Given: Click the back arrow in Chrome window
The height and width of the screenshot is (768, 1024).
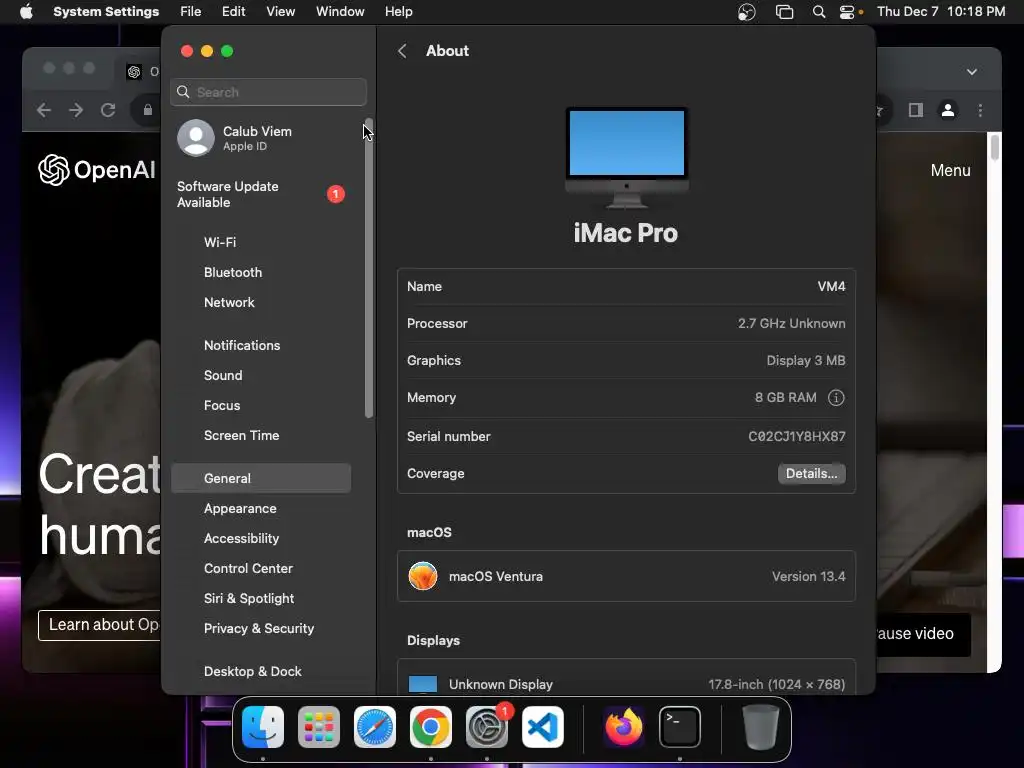Looking at the screenshot, I should (x=44, y=110).
